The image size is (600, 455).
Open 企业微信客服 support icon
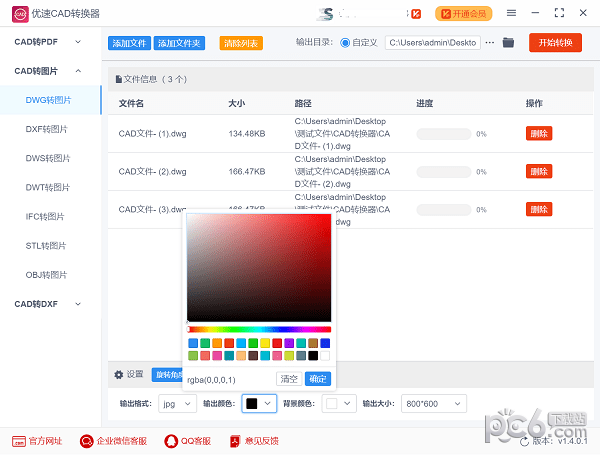(86, 441)
